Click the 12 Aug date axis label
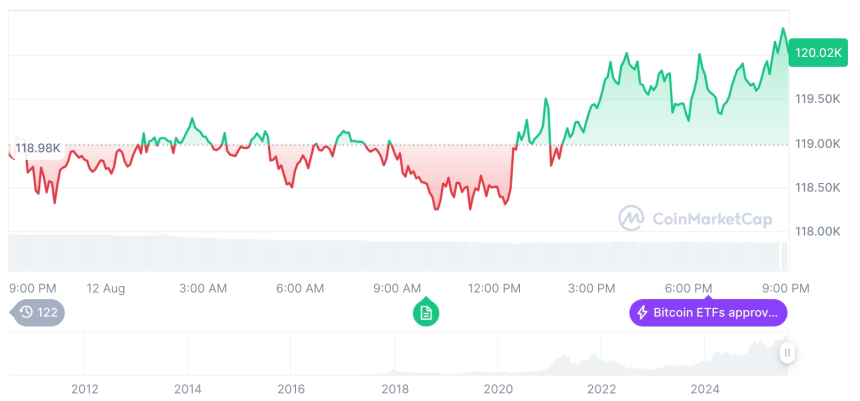 (x=106, y=288)
